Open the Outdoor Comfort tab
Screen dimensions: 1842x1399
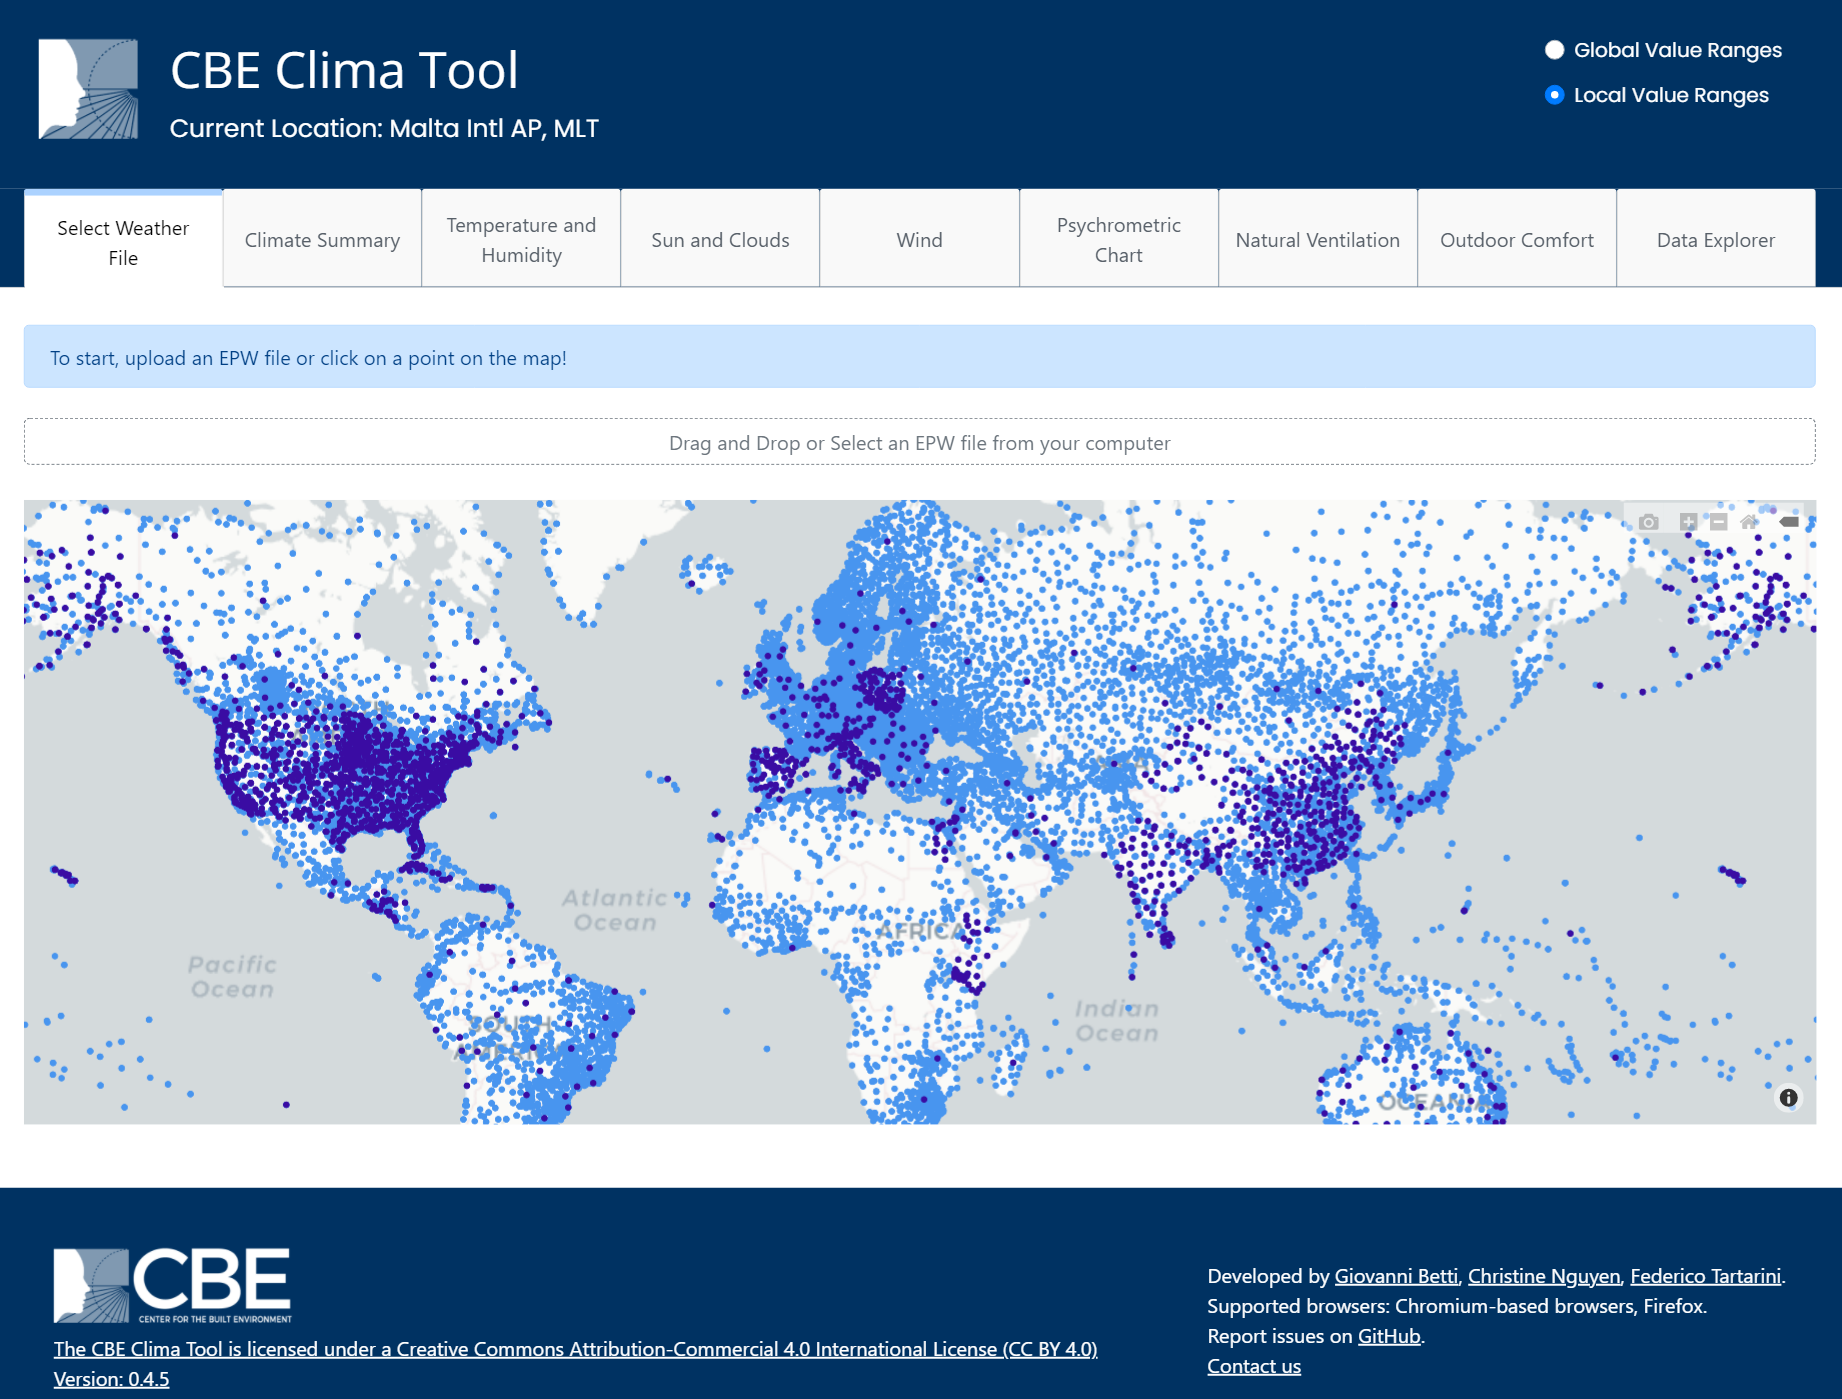1516,240
